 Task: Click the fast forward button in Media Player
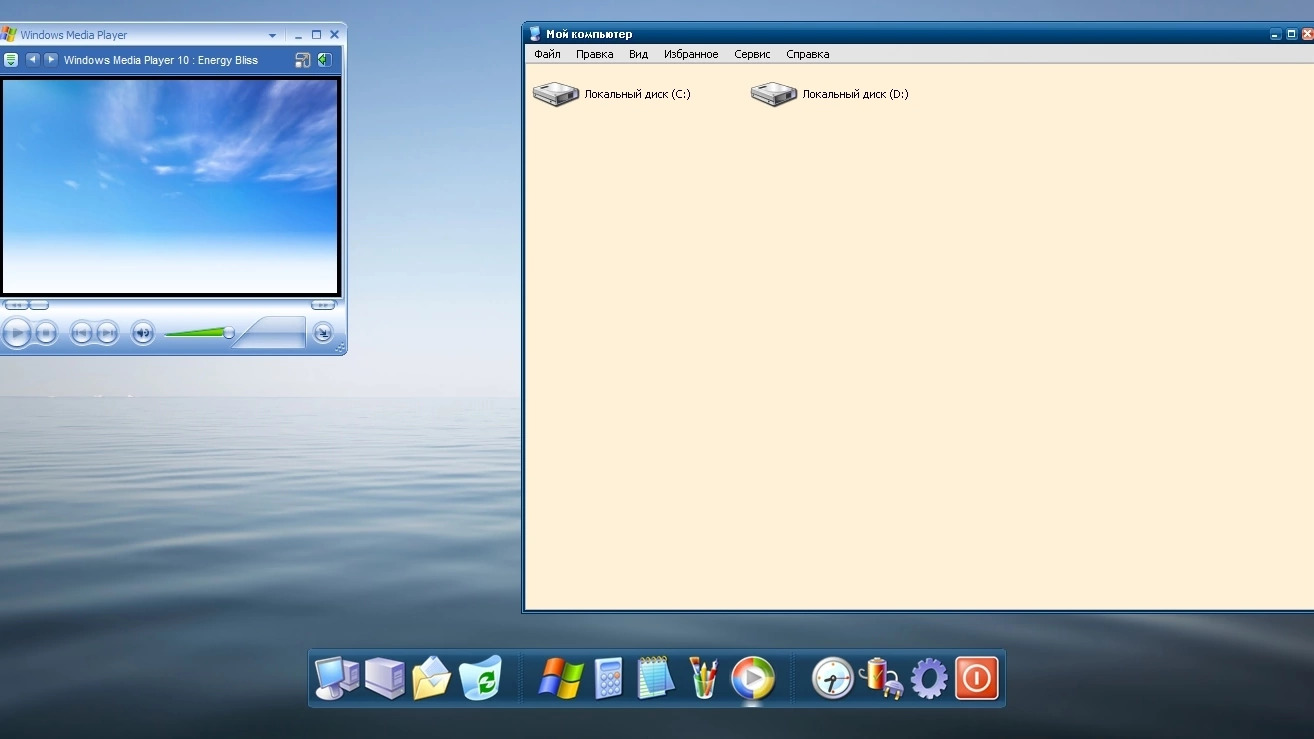pos(323,305)
